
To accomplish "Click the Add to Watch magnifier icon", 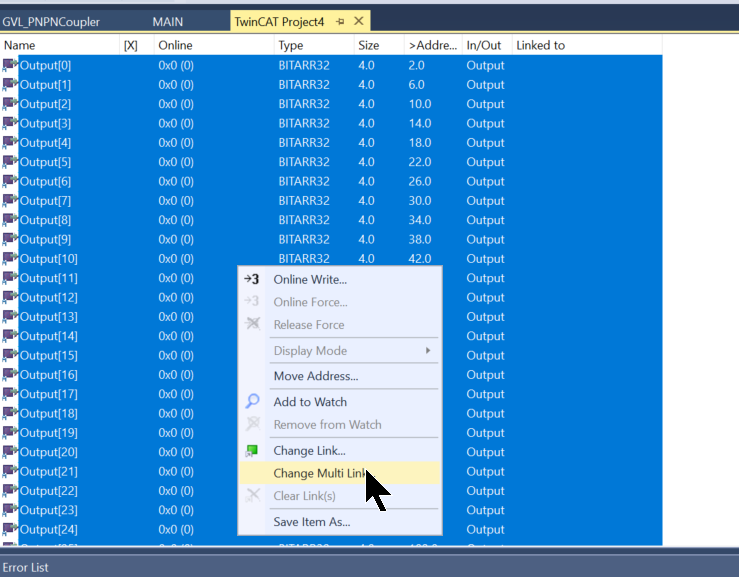I will point(252,401).
